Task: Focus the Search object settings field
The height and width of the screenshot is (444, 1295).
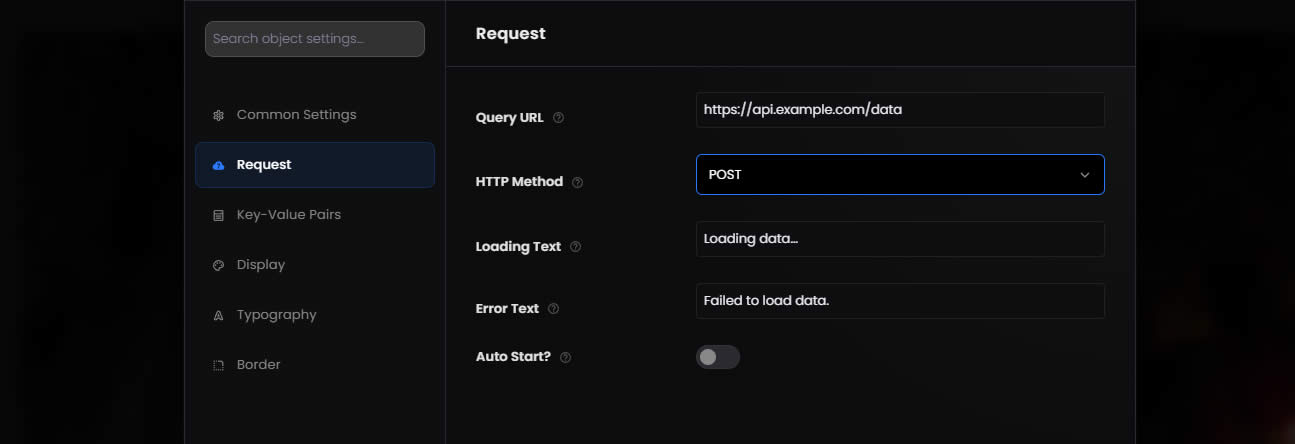Action: (x=315, y=39)
